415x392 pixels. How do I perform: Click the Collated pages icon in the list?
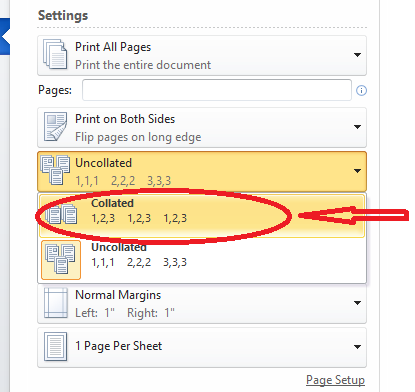(x=61, y=214)
